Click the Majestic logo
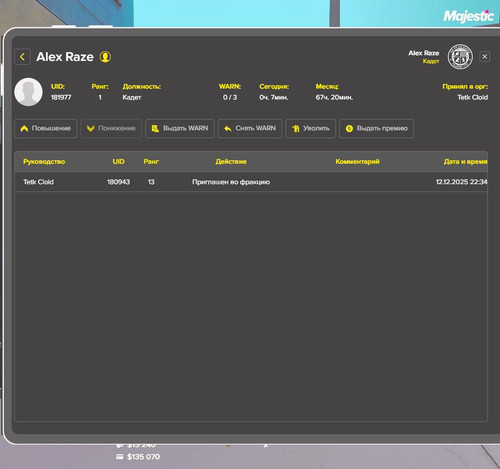This screenshot has width=500, height=469. point(468,16)
